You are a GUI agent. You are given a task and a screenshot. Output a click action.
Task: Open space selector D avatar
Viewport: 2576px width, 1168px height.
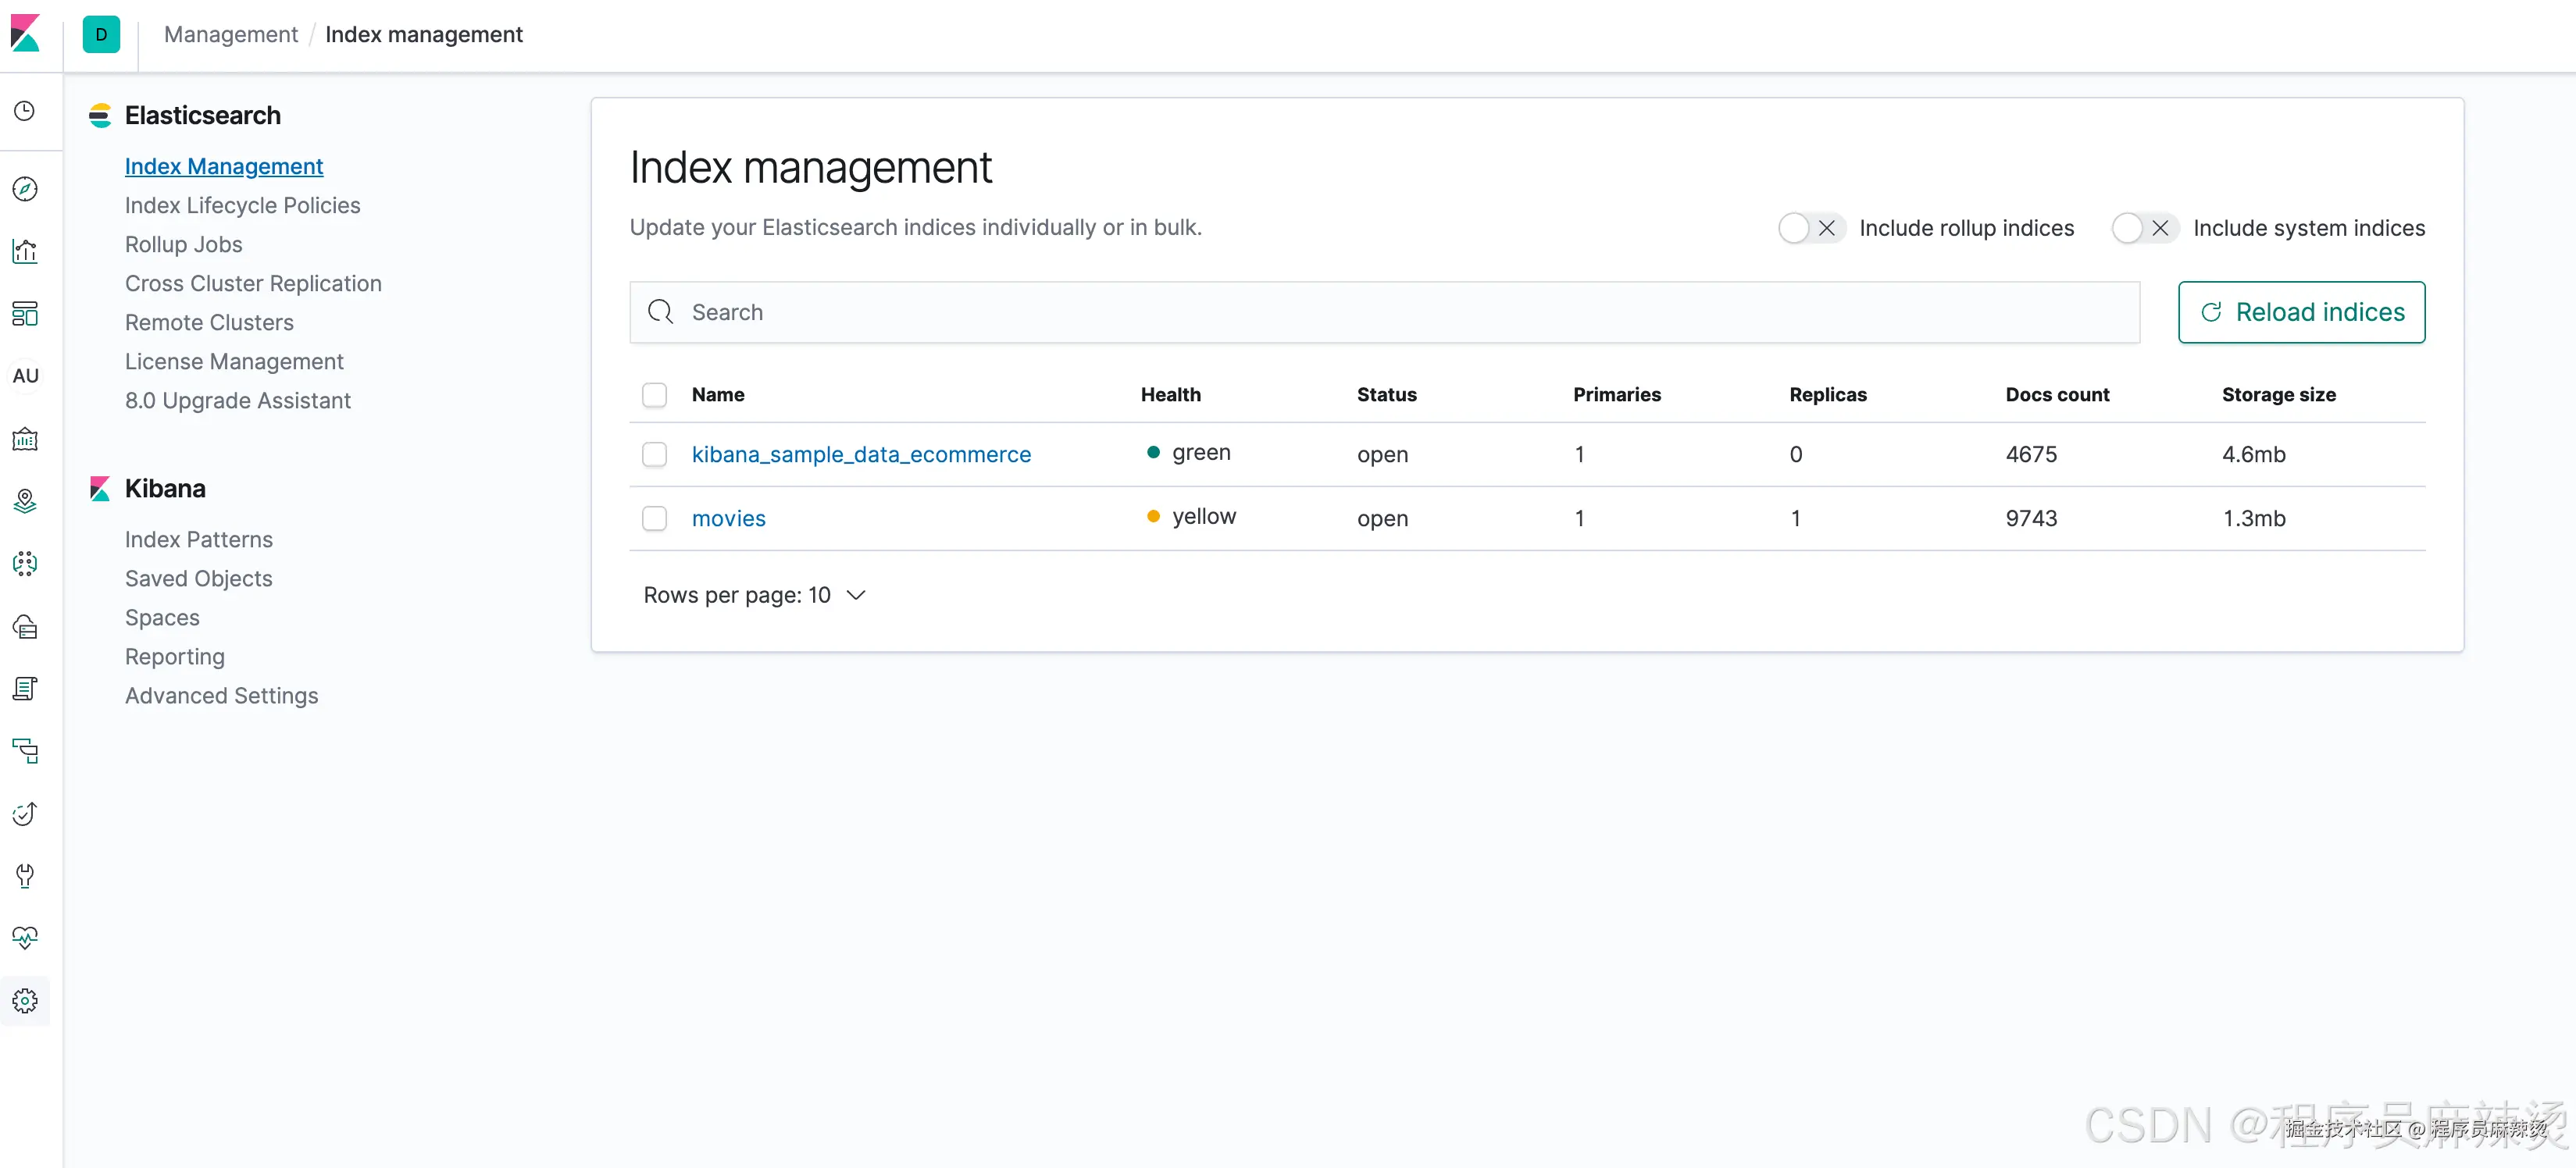tap(101, 34)
